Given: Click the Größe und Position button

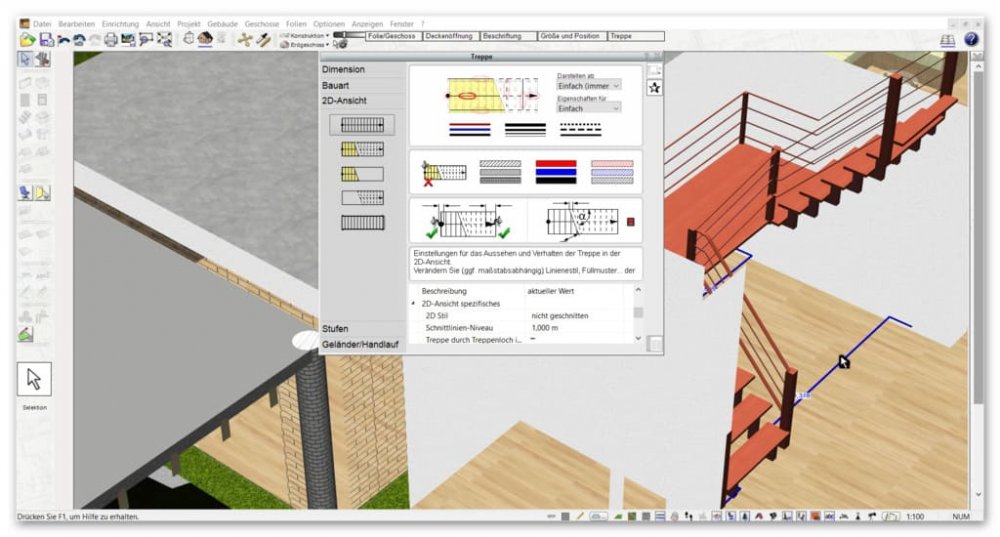Looking at the screenshot, I should (x=572, y=36).
